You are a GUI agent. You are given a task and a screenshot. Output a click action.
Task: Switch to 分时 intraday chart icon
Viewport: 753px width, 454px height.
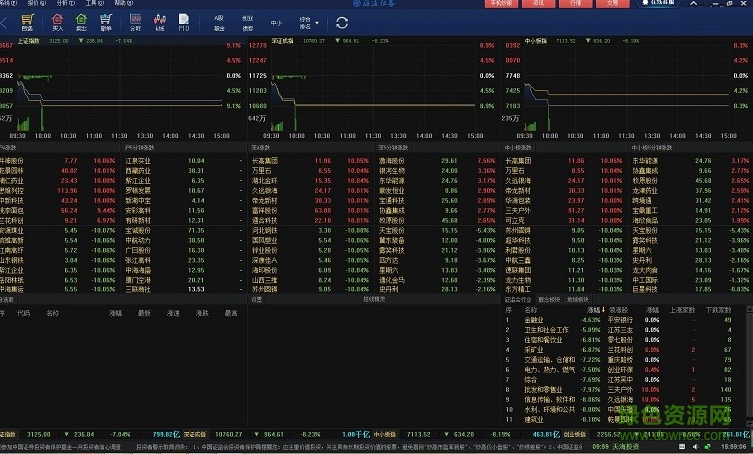[x=135, y=22]
